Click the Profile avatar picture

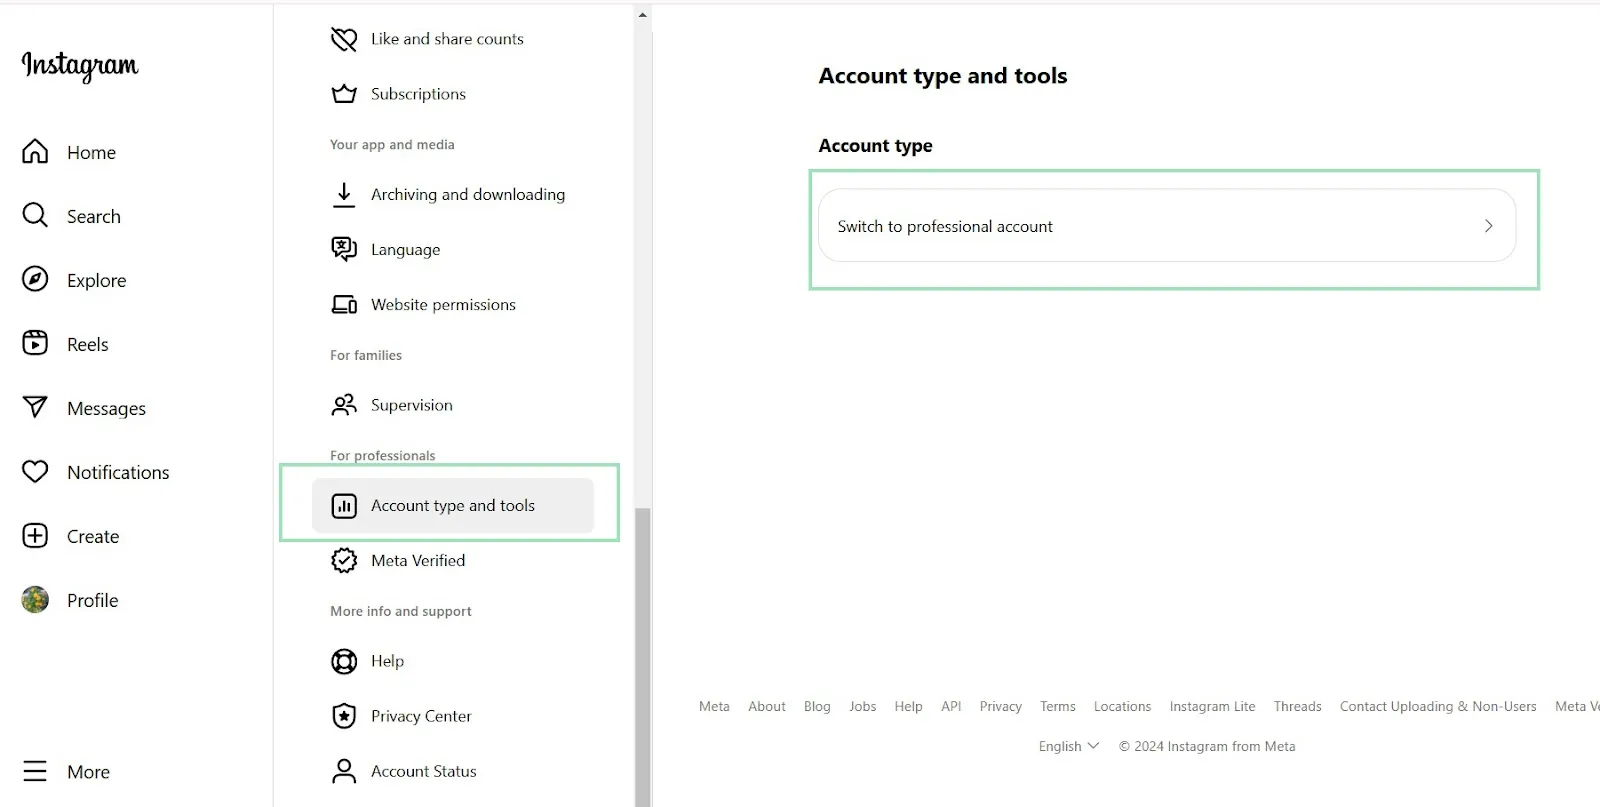point(35,600)
